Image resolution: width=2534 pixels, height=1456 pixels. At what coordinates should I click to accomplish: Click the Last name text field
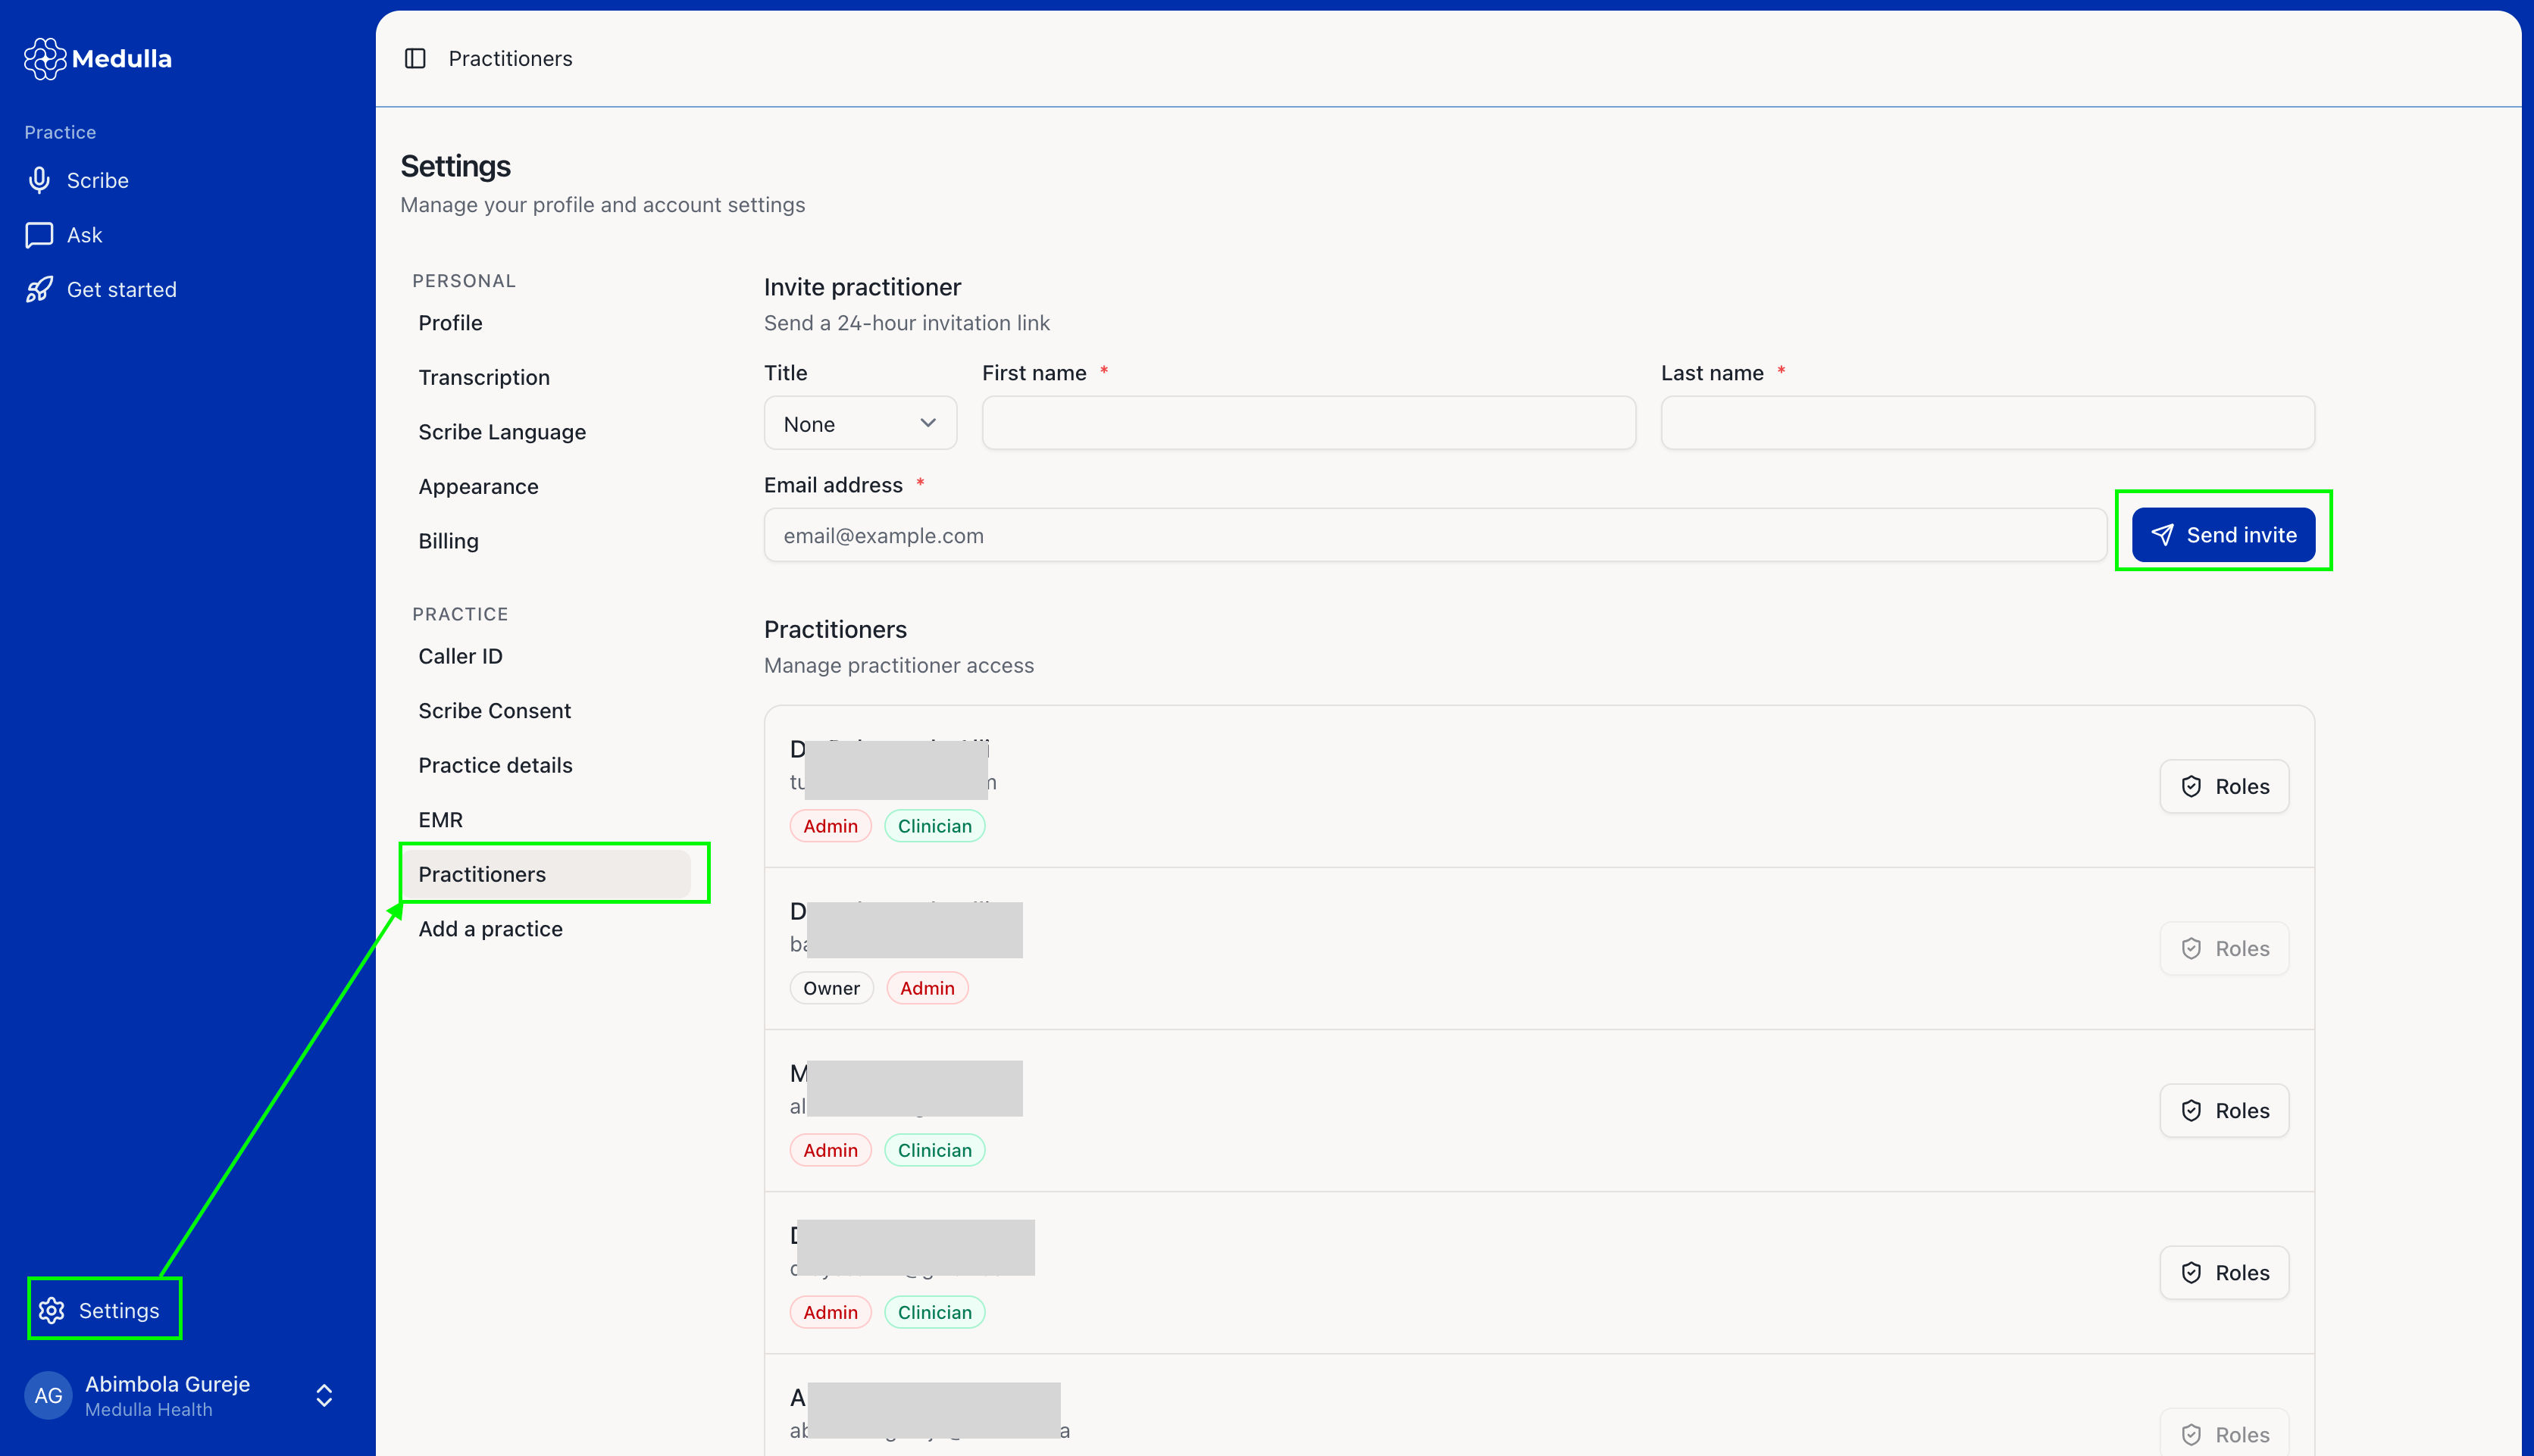coord(1987,423)
